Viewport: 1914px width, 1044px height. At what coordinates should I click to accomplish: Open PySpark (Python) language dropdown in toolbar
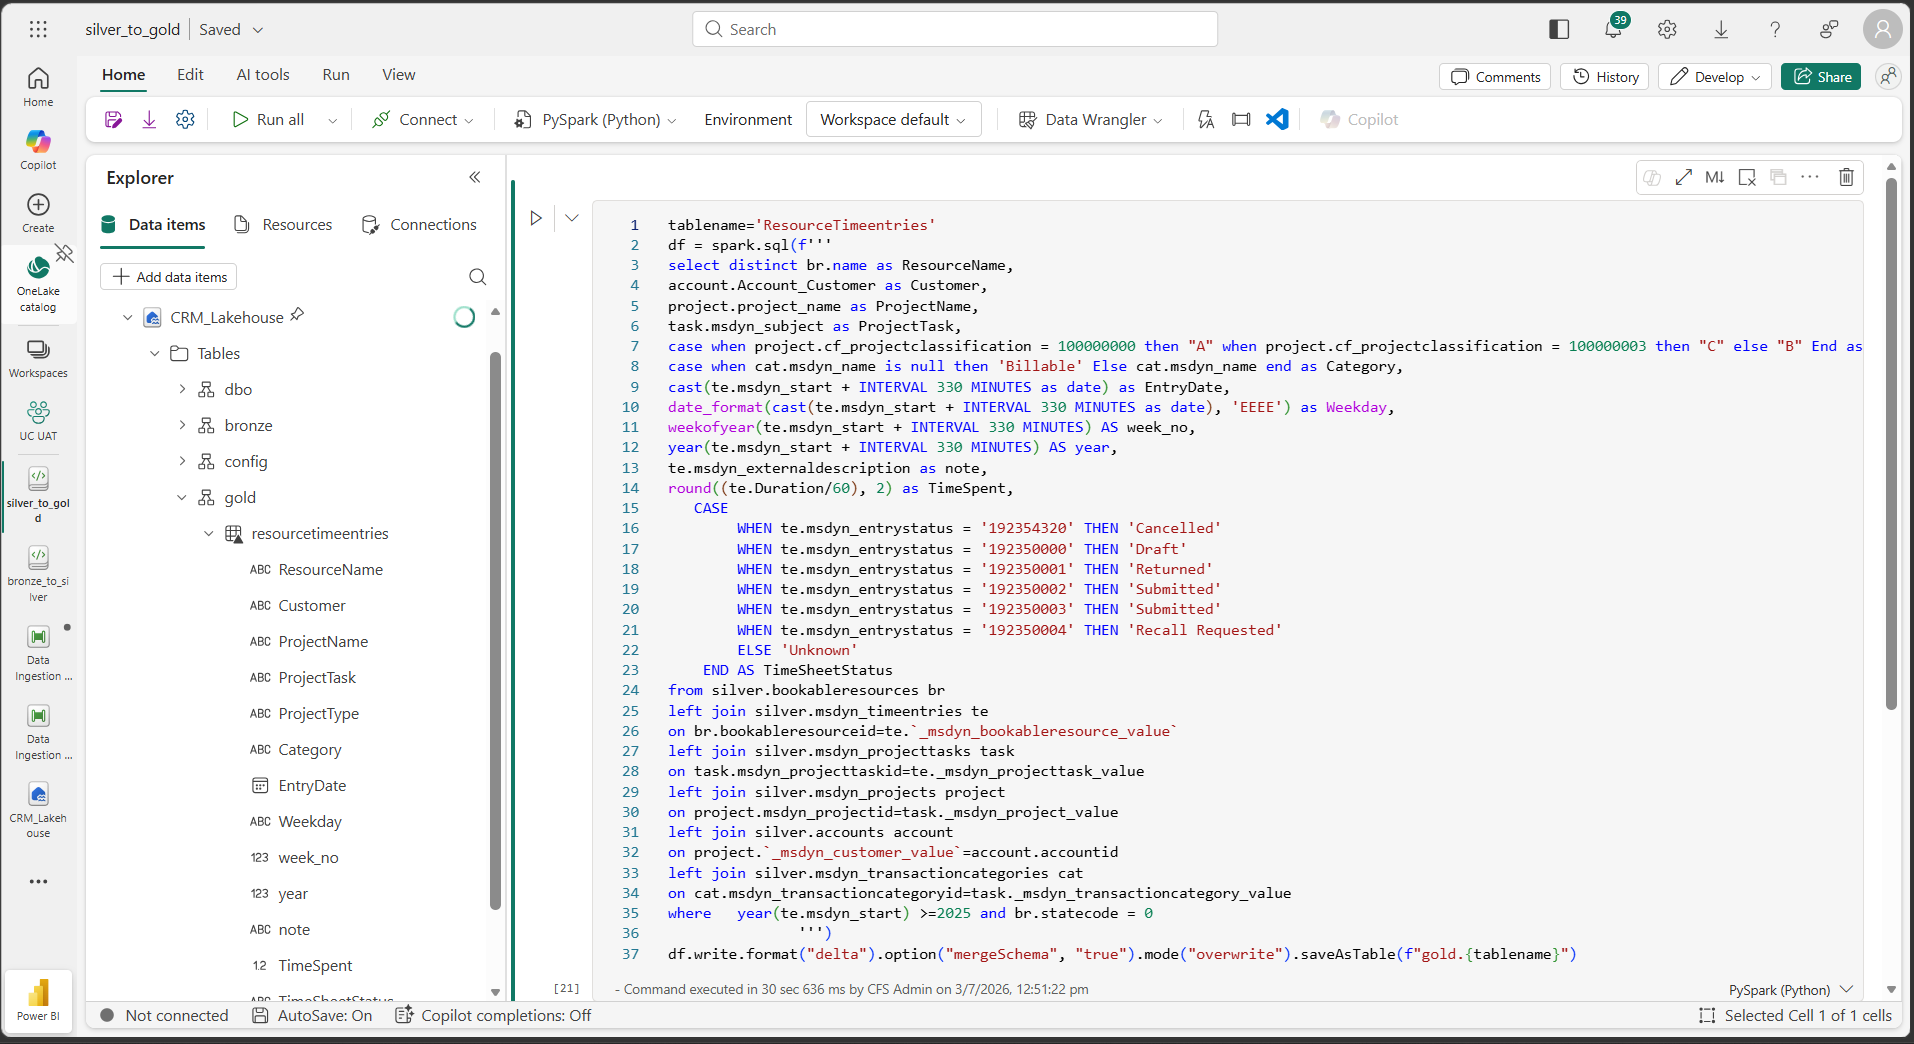pos(595,120)
